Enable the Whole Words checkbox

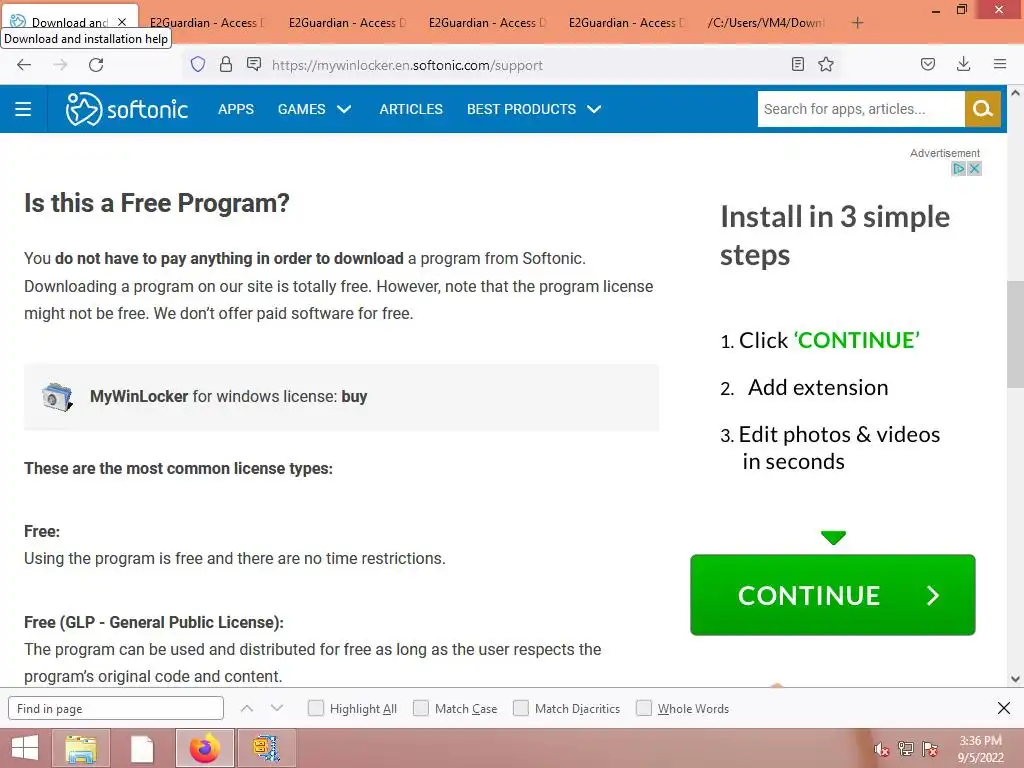click(644, 708)
